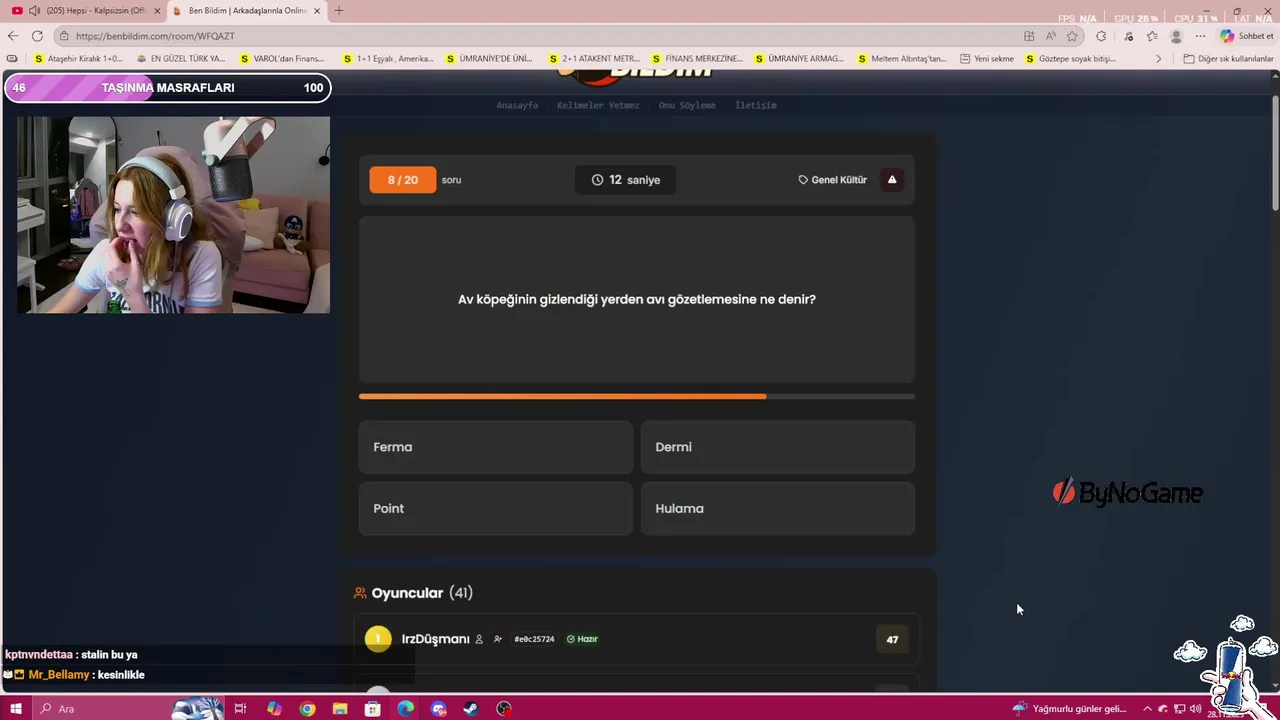The image size is (1280, 720).
Task: Open the ÜMRANİYE ARMAG bookmark
Action: [x=799, y=59]
